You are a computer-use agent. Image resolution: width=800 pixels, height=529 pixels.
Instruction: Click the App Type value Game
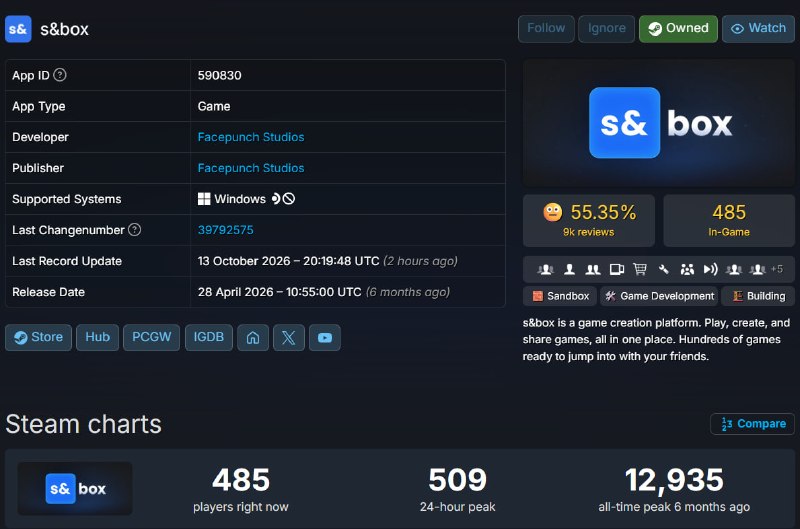point(214,107)
